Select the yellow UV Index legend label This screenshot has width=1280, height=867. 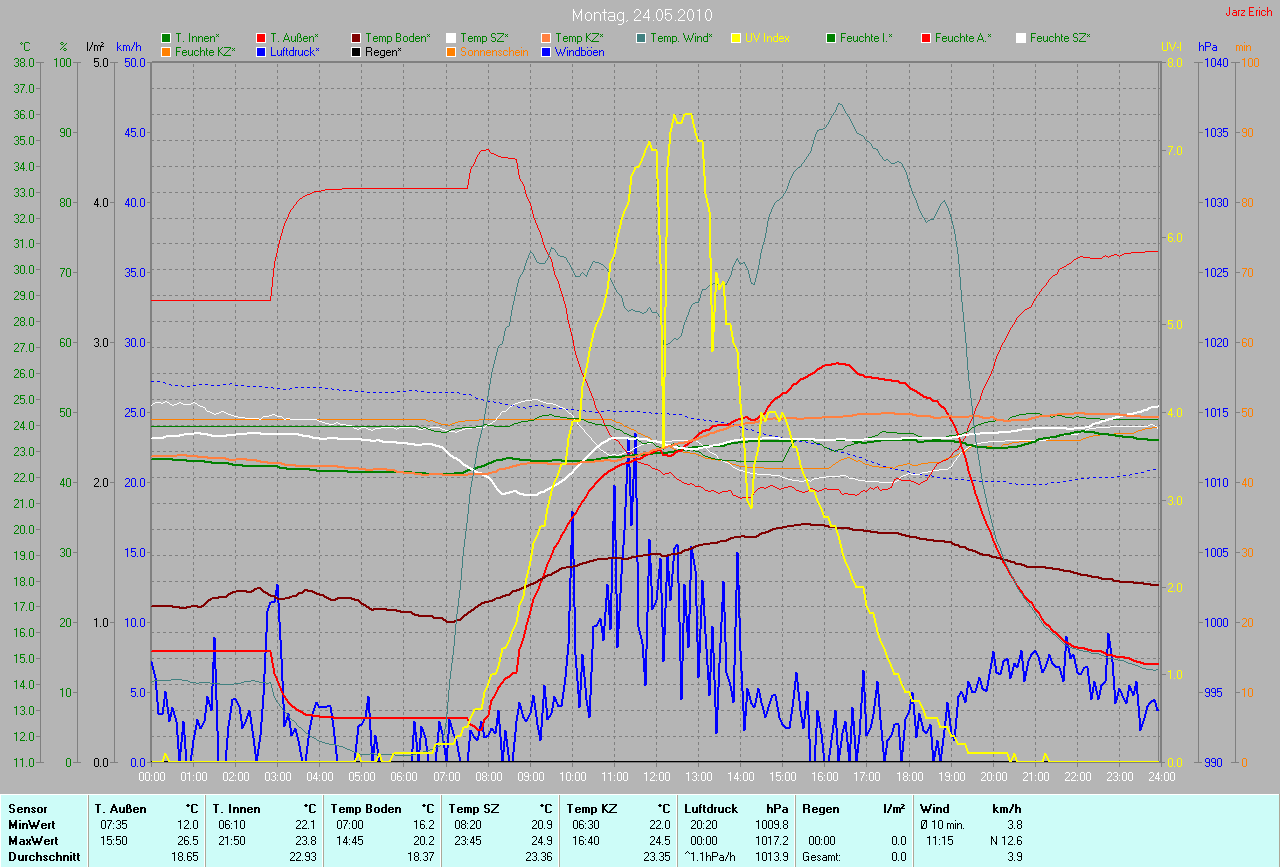click(767, 38)
